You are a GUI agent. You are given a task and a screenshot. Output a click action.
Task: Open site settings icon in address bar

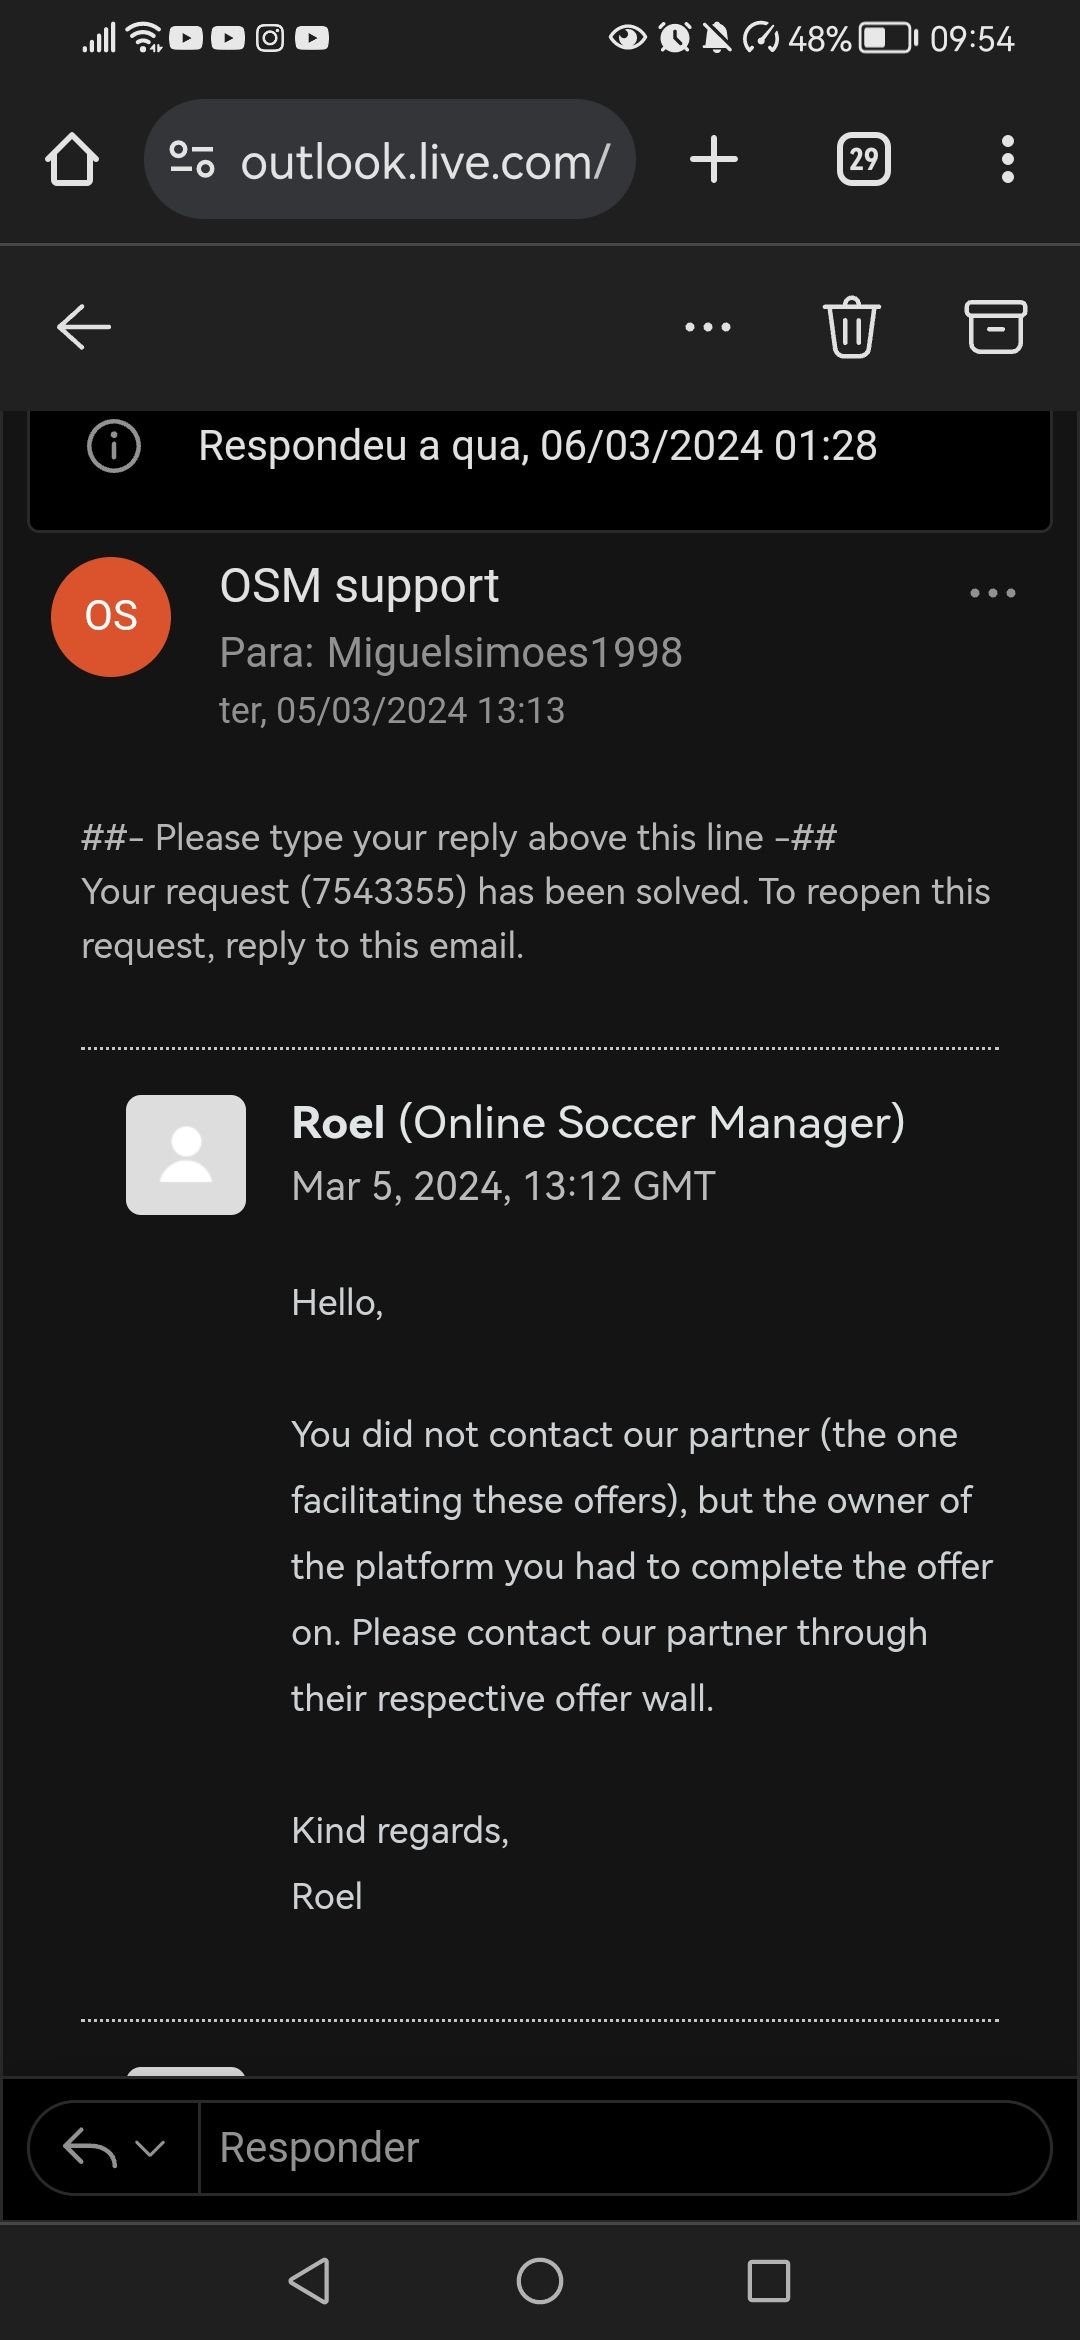tap(192, 160)
